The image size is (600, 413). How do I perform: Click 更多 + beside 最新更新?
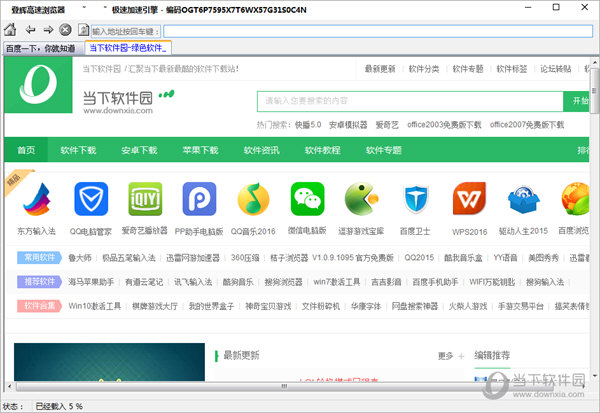pos(451,356)
